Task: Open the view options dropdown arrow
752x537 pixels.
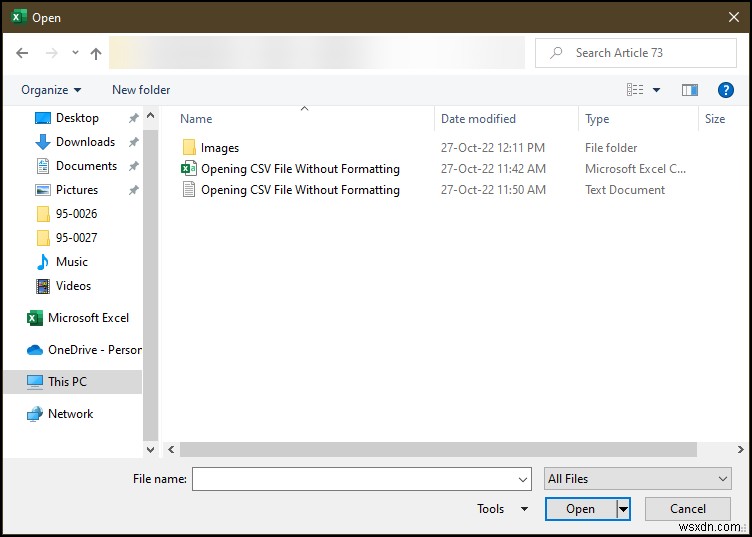Action: [x=657, y=90]
